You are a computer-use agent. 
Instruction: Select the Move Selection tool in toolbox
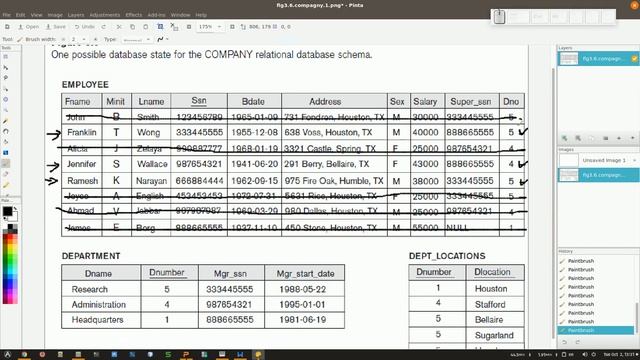(x=6, y=89)
